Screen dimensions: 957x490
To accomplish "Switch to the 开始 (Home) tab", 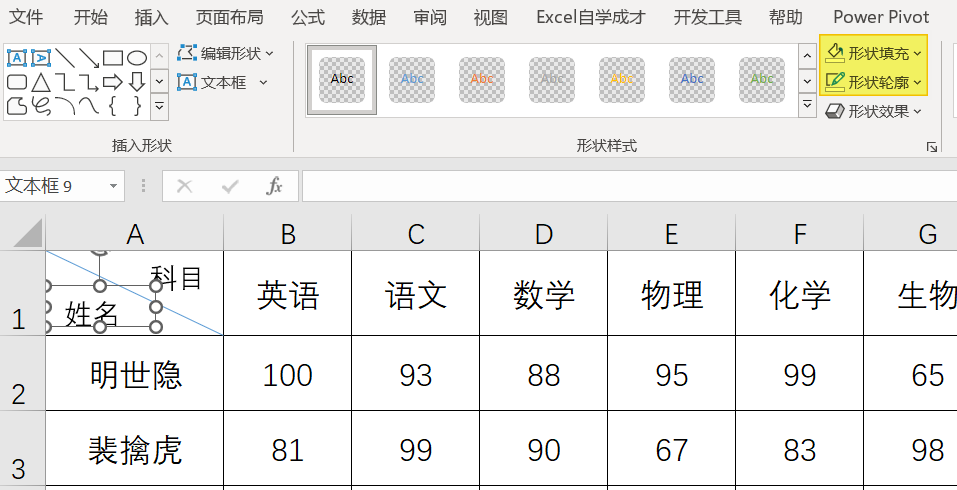I will click(x=90, y=17).
